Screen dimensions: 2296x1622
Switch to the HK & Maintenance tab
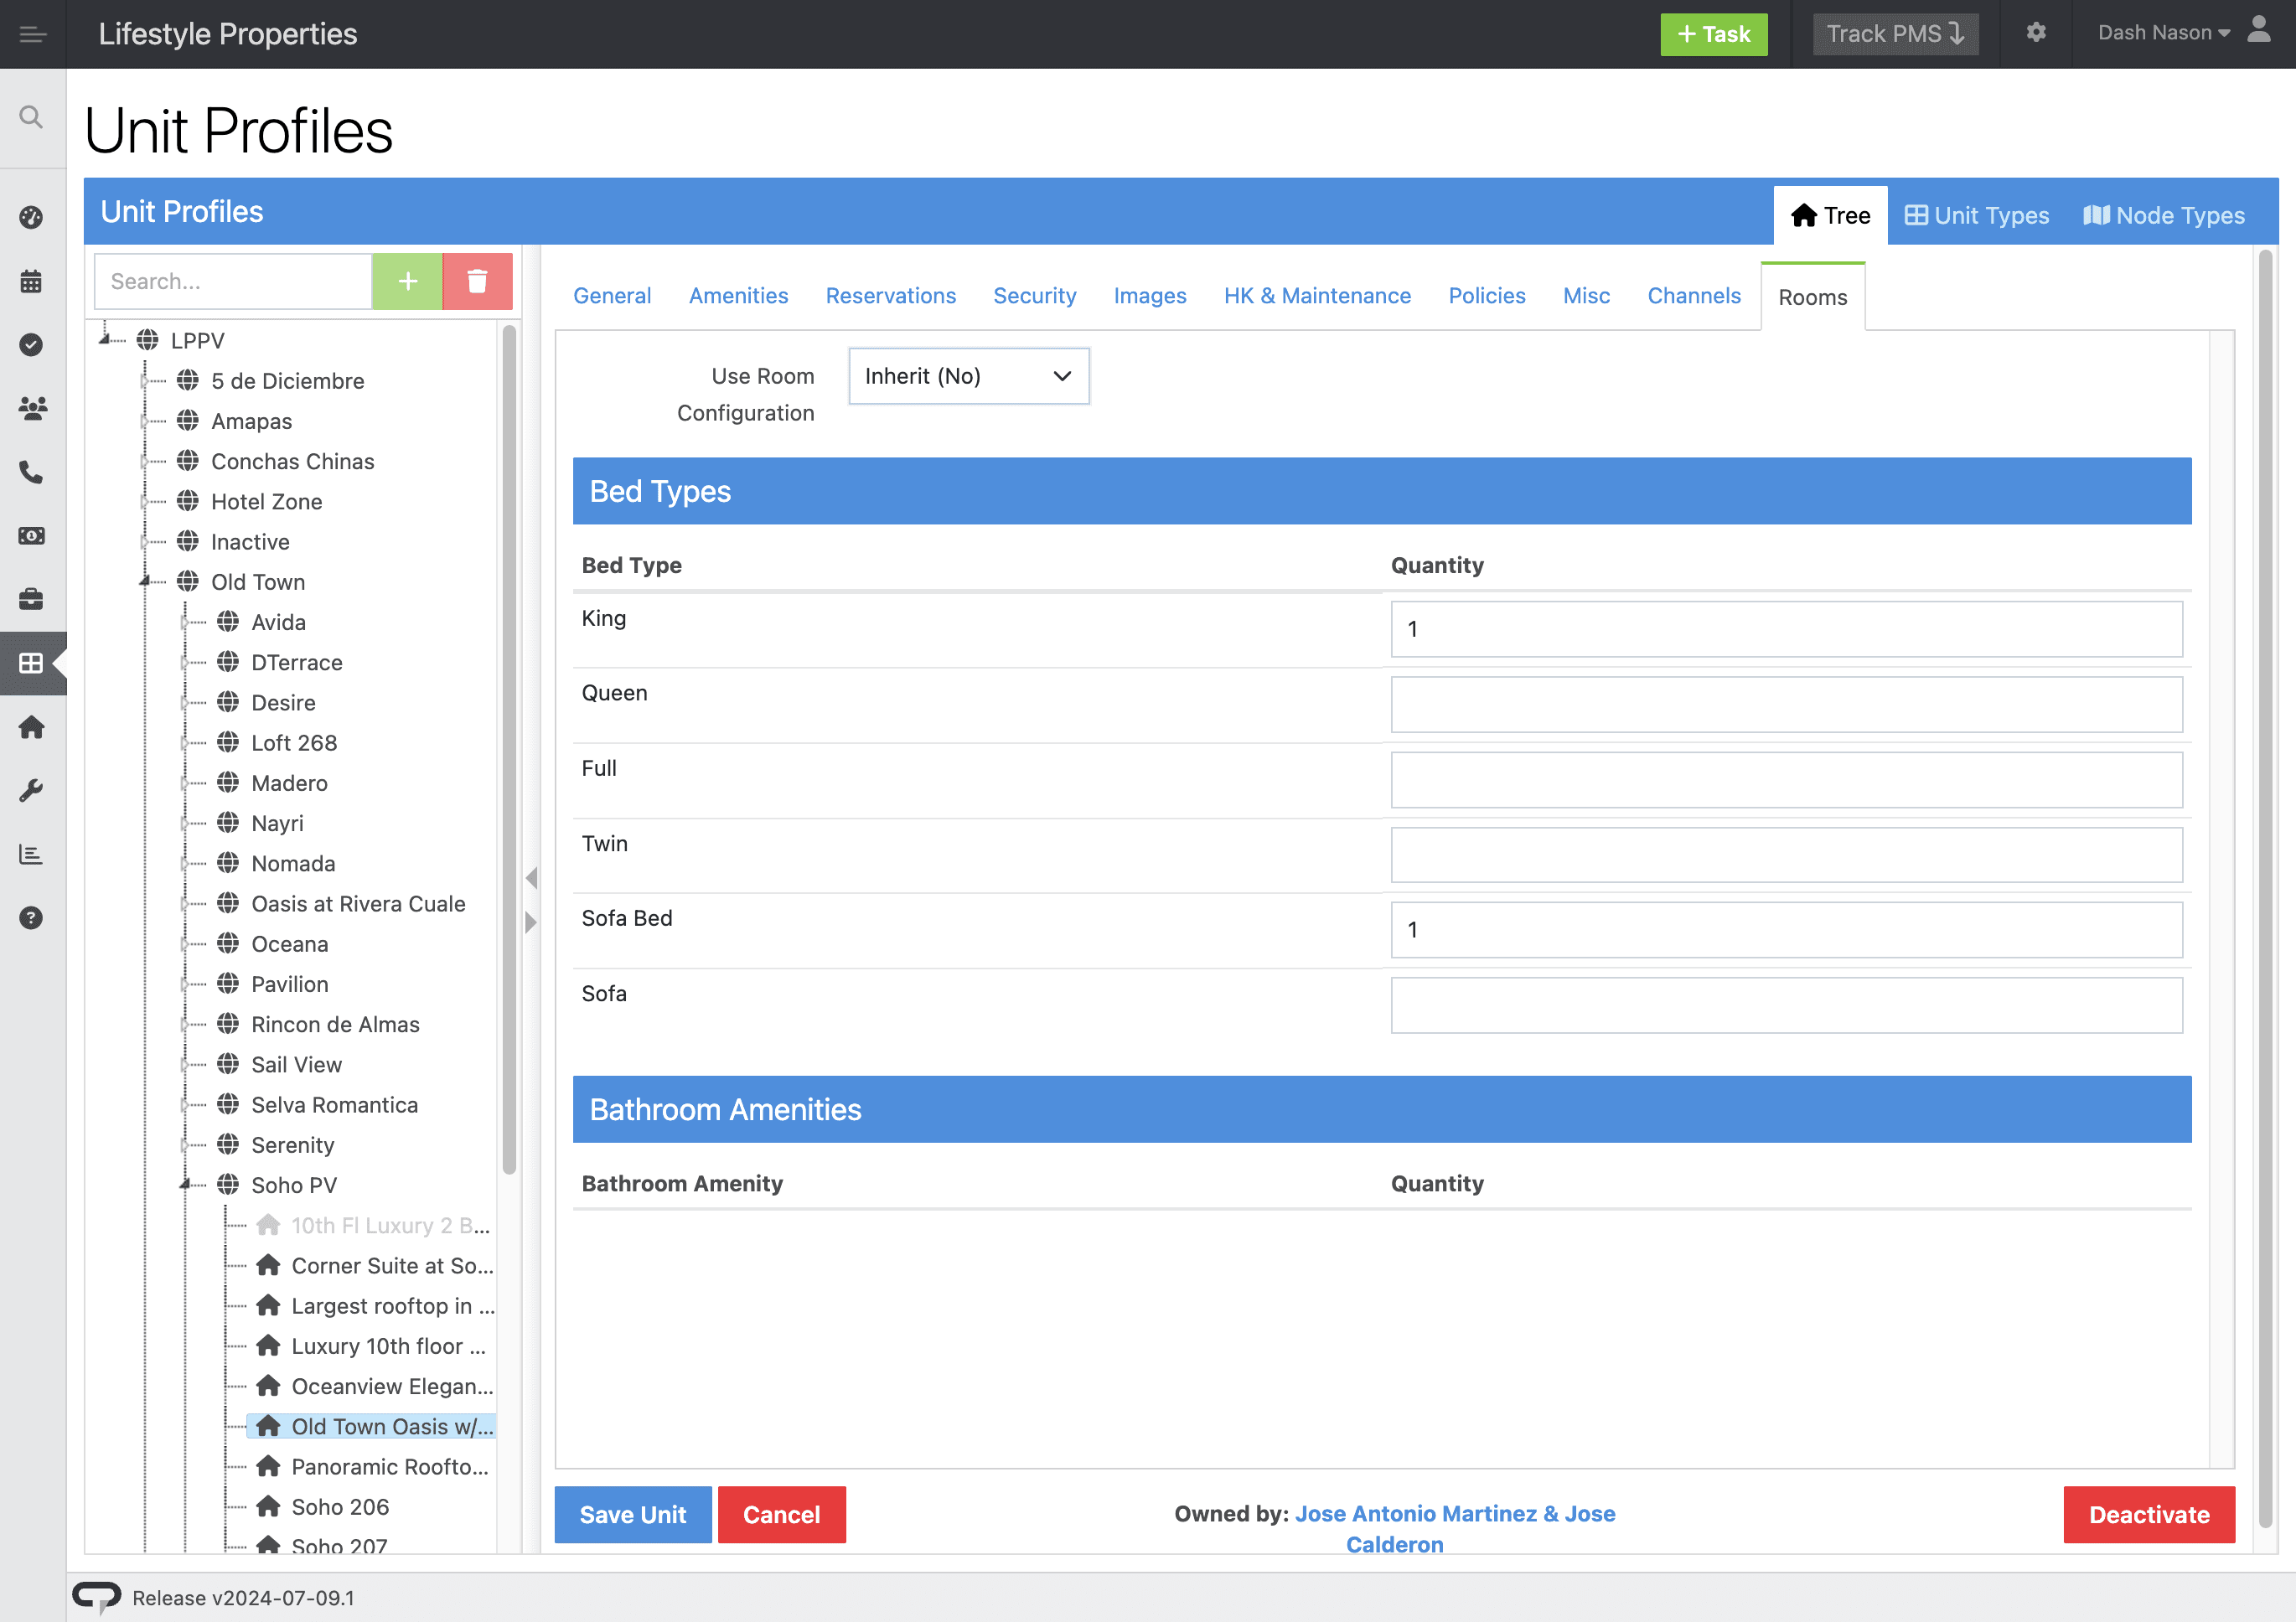[1317, 296]
